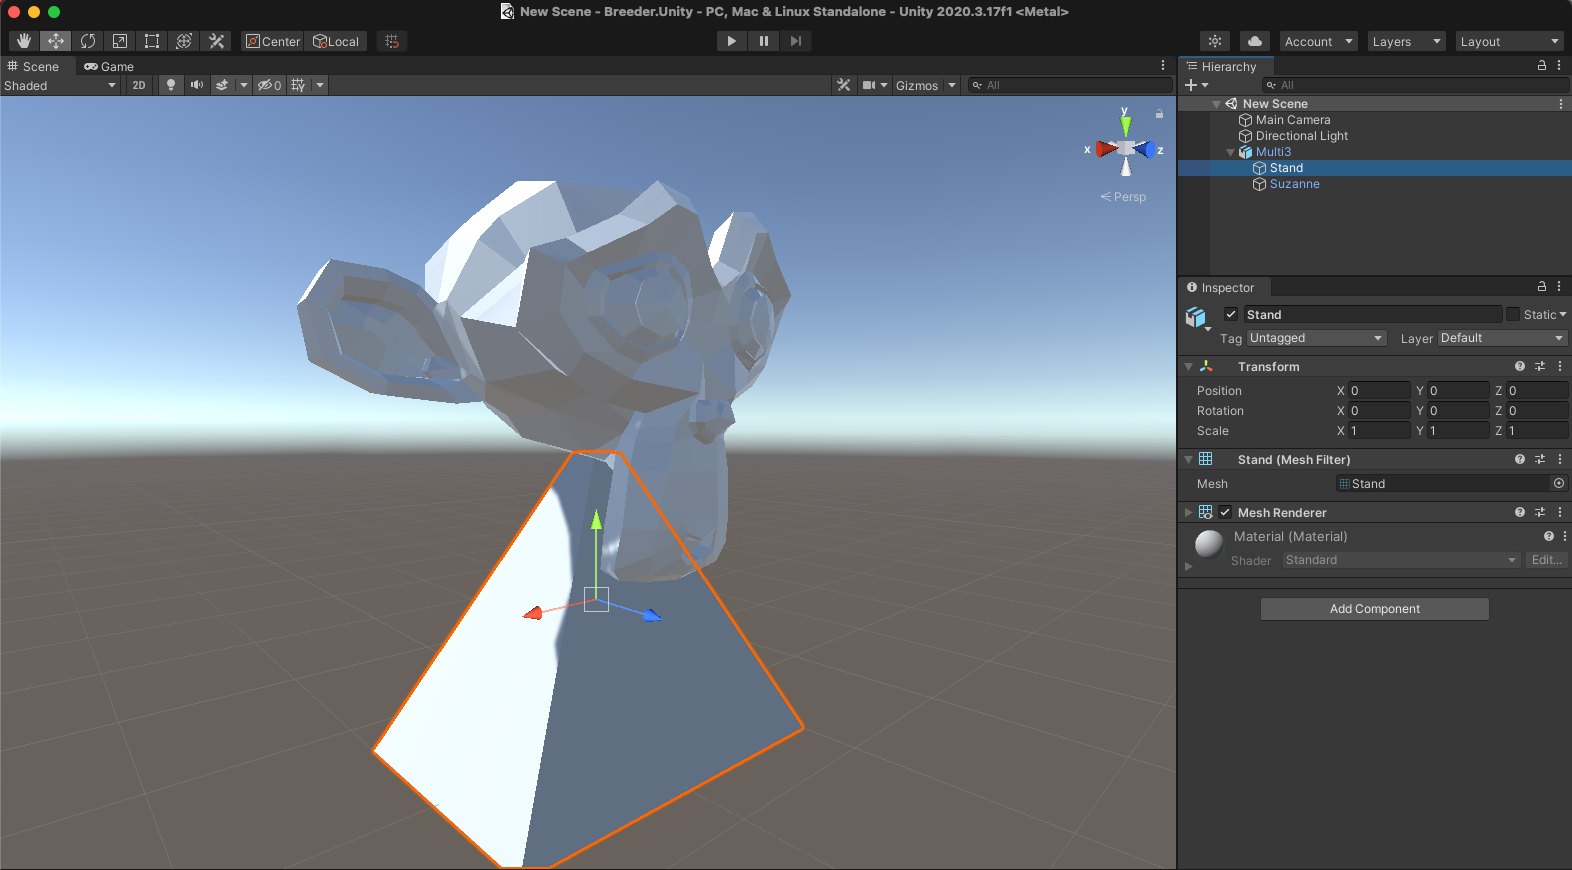Enable the Static checkbox
This screenshot has width=1572, height=870.
point(1513,314)
